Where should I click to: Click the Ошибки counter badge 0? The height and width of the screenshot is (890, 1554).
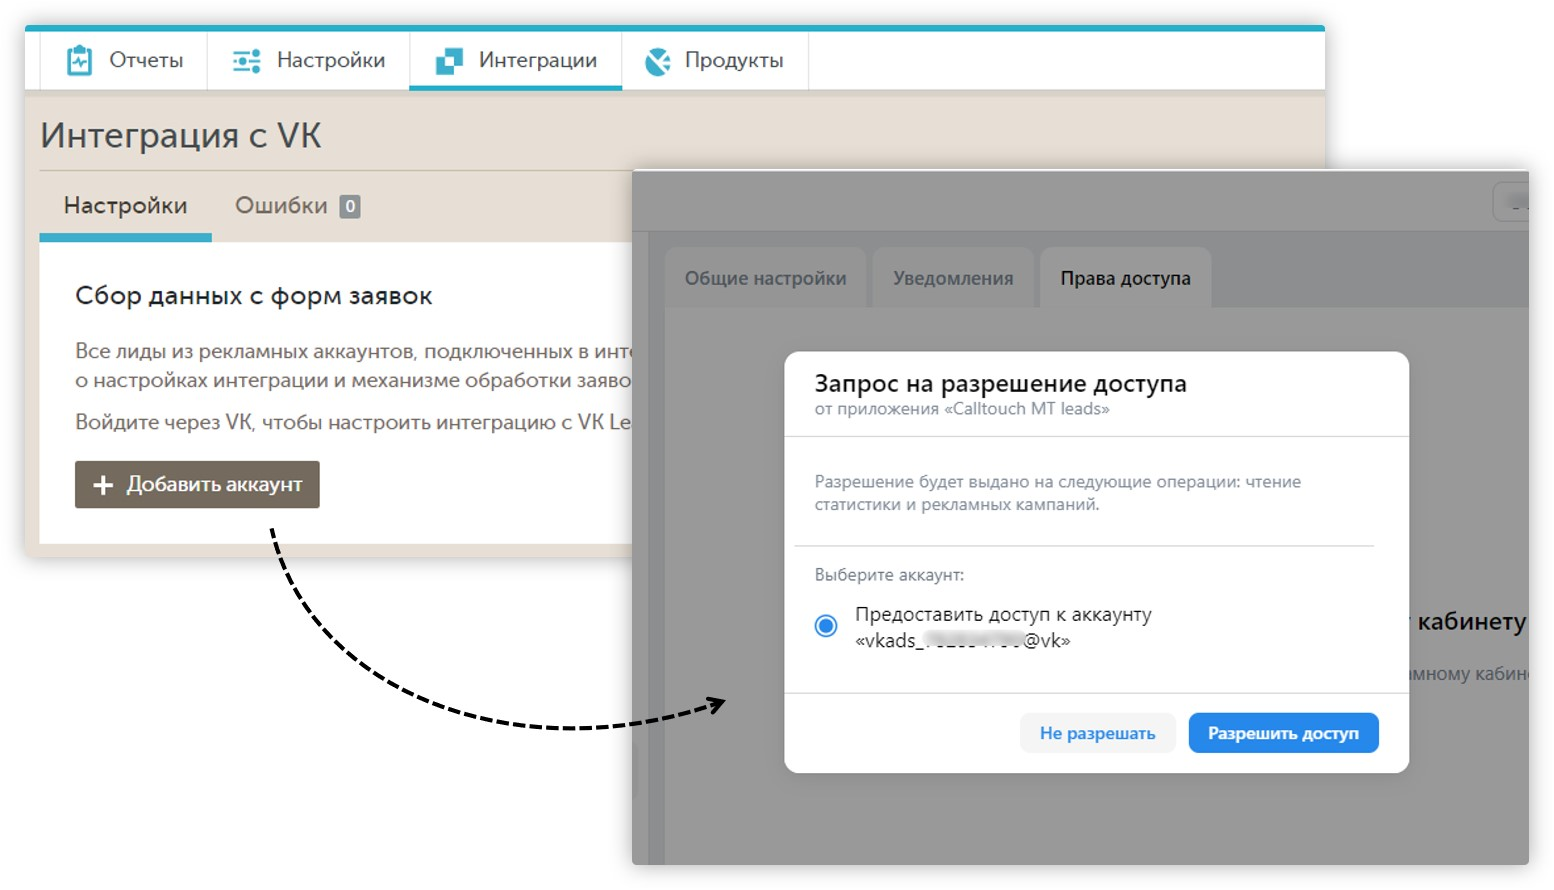[350, 206]
